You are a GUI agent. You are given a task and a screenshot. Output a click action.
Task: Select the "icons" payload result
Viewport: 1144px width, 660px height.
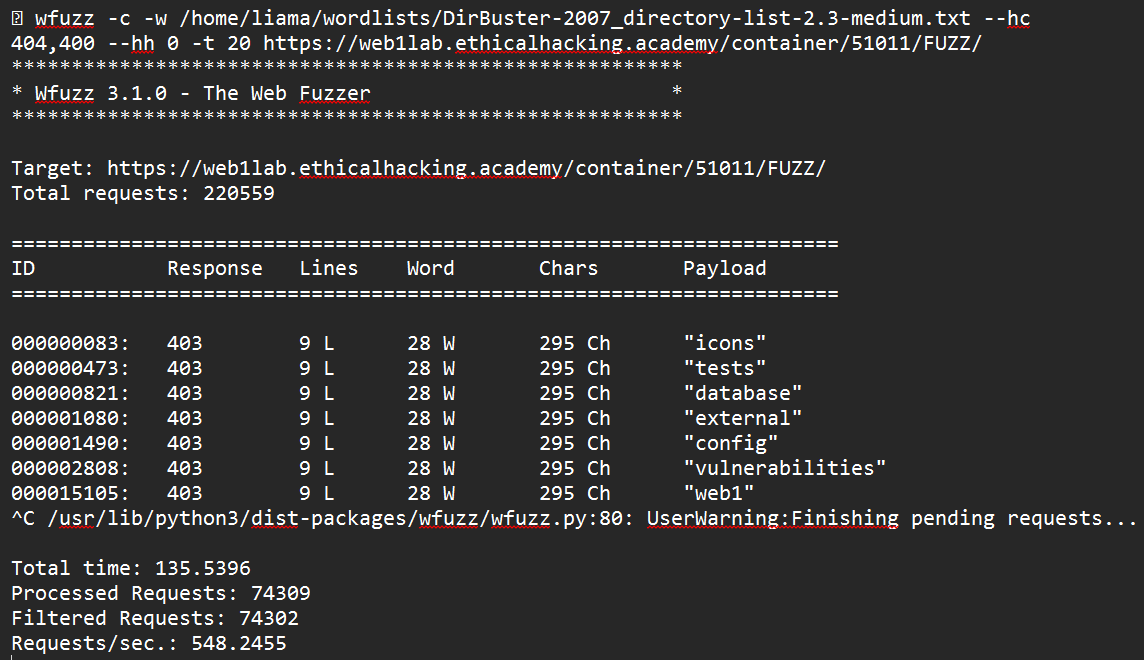click(x=724, y=343)
